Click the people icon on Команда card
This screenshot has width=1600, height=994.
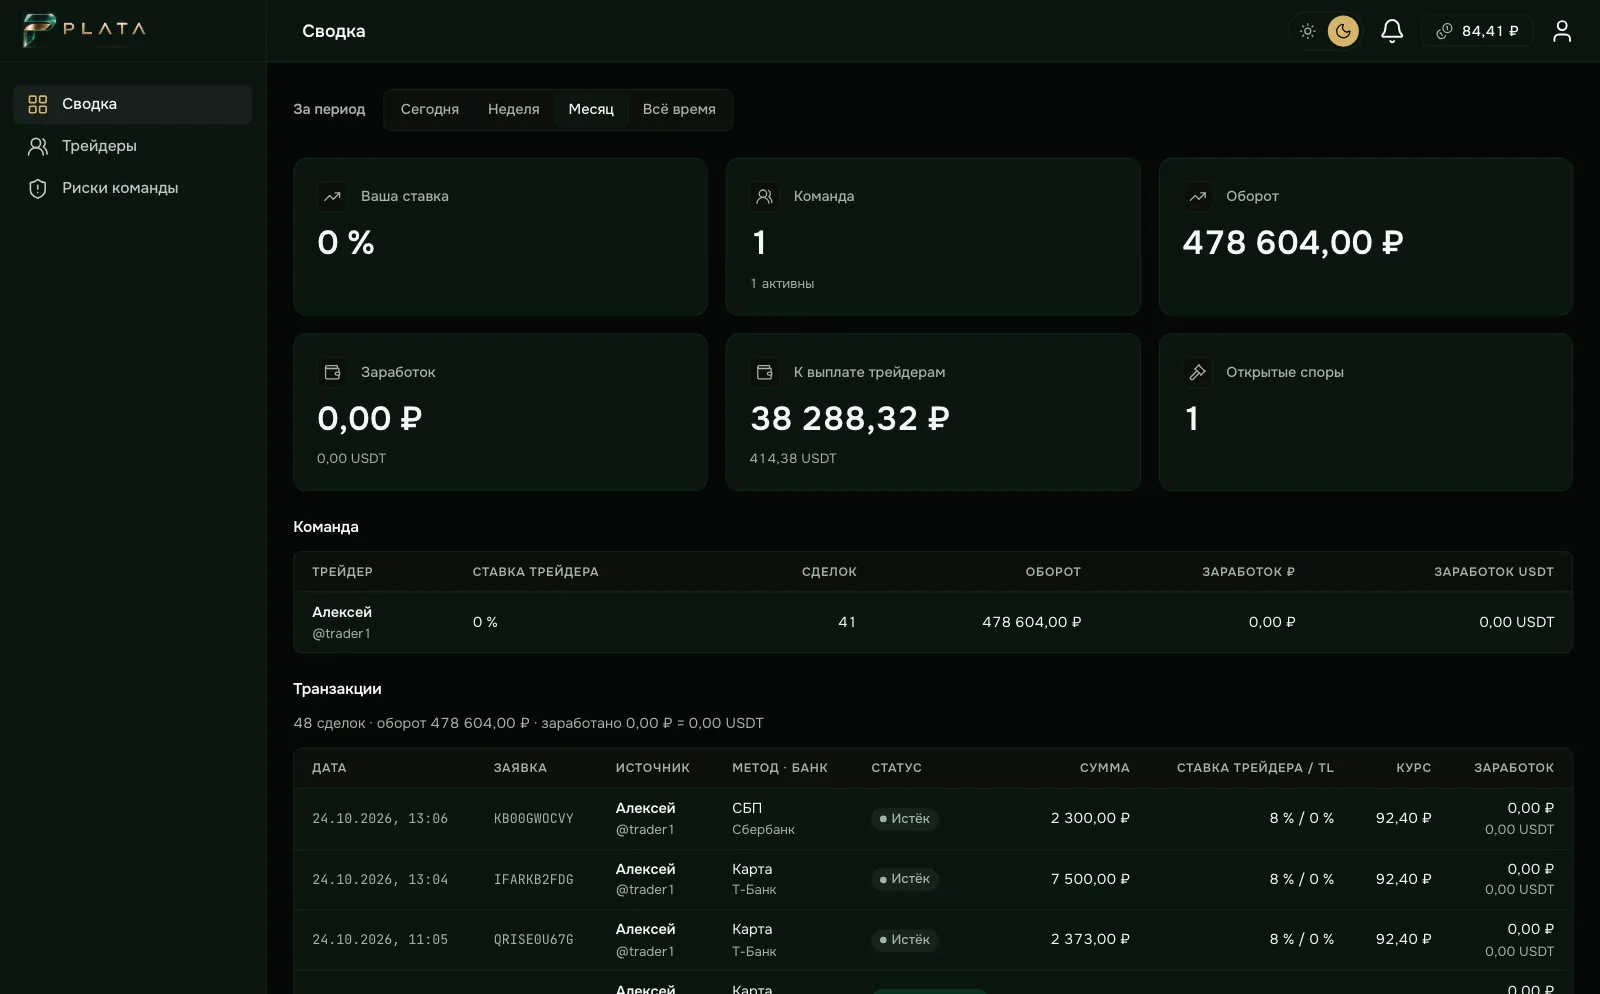765,196
